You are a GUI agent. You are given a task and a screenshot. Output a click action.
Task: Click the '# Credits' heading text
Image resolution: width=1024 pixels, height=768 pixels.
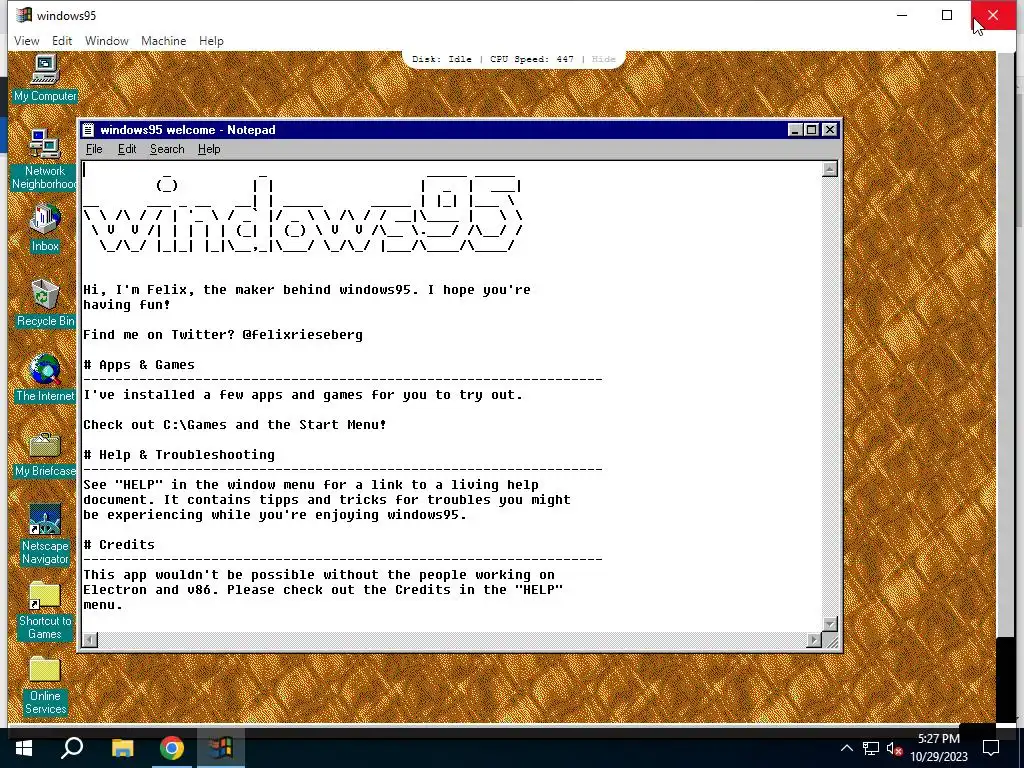tap(119, 545)
